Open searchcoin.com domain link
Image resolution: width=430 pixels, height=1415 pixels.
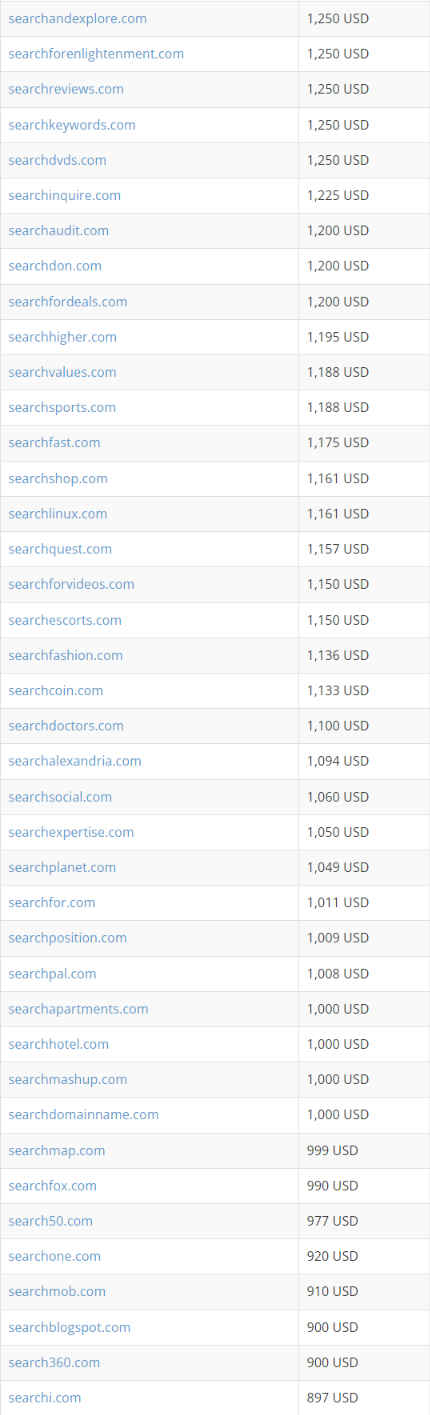click(x=56, y=690)
